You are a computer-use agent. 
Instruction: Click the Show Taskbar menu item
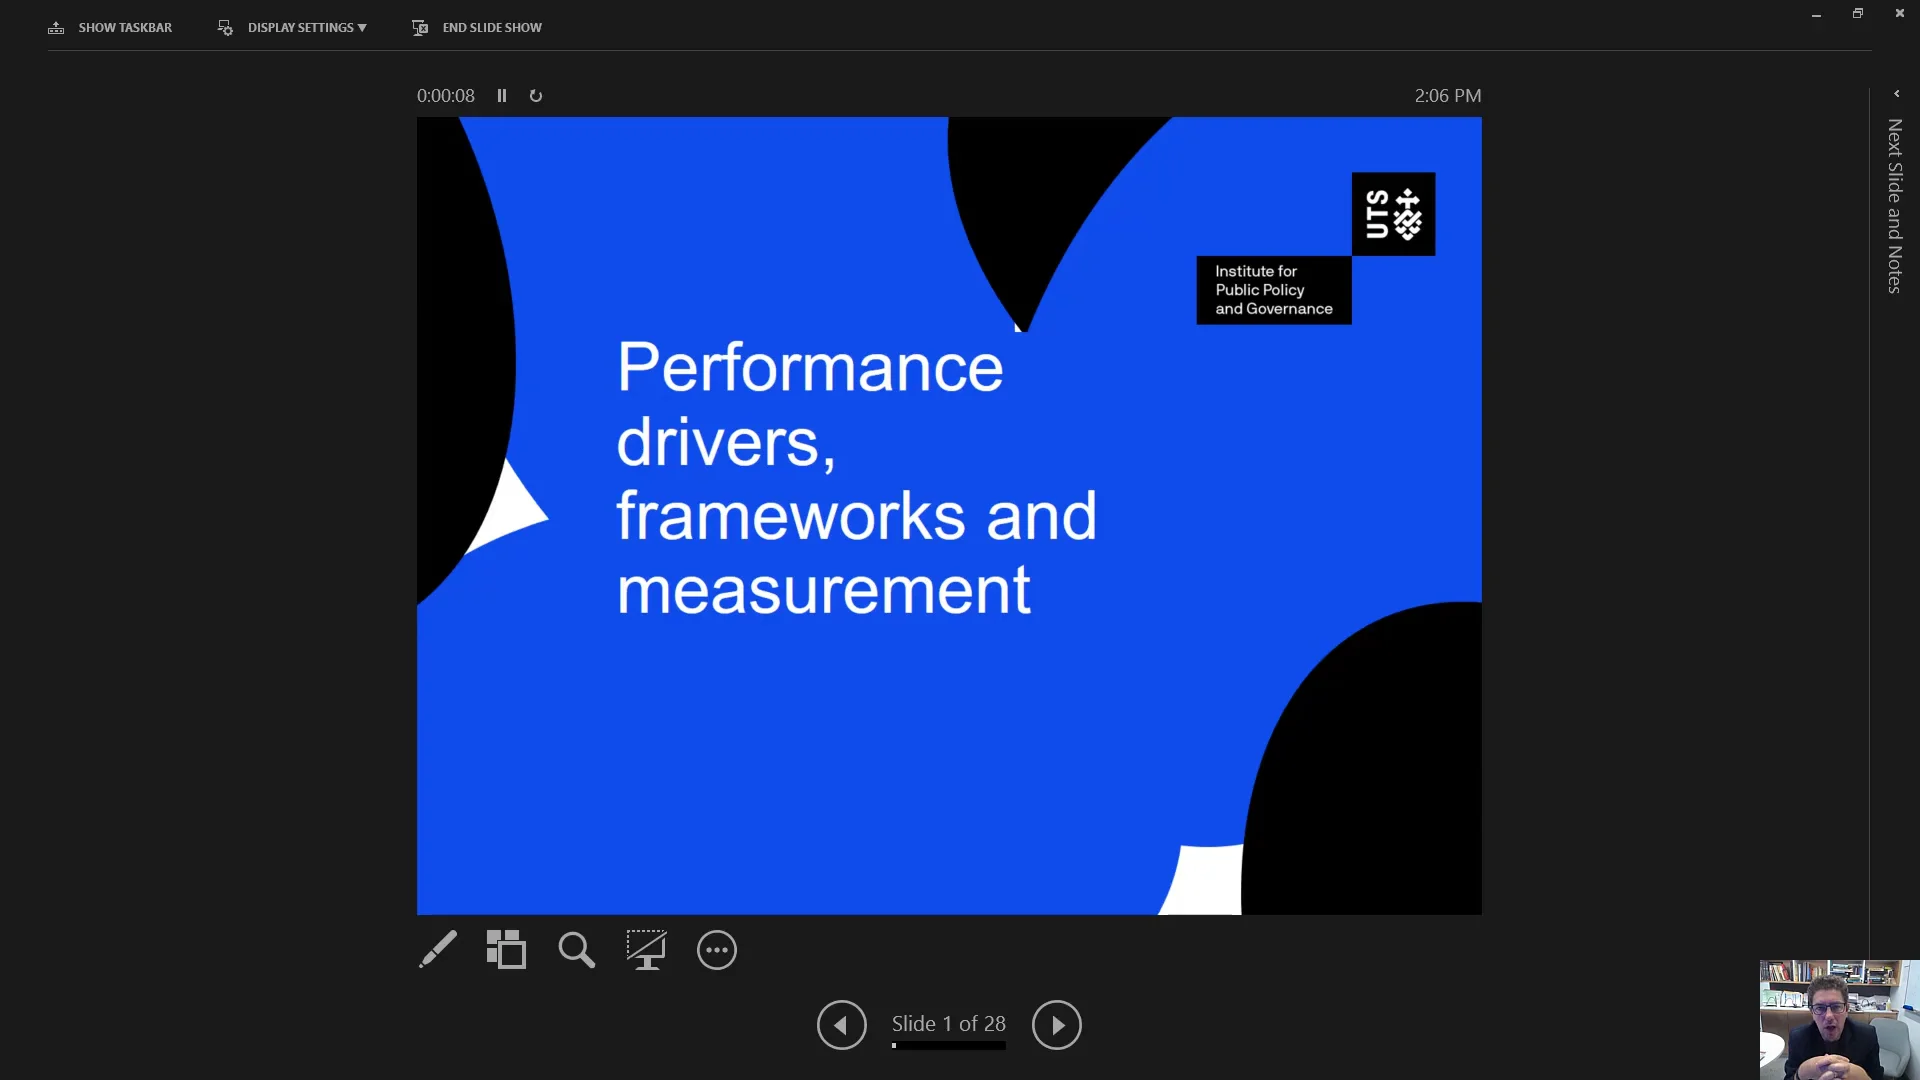(124, 27)
